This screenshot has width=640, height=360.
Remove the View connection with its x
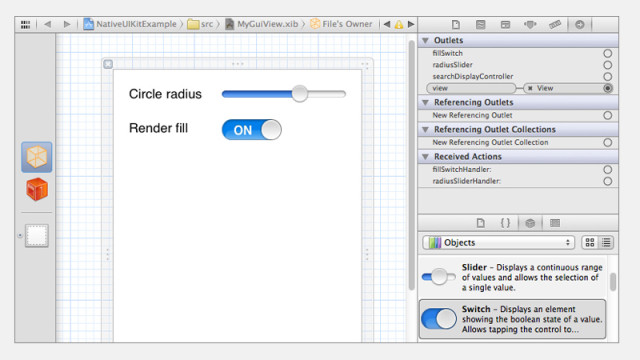tap(530, 88)
